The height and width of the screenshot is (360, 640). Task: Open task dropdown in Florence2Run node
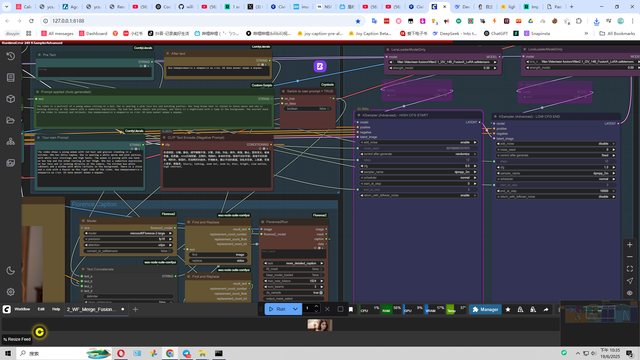[294, 263]
